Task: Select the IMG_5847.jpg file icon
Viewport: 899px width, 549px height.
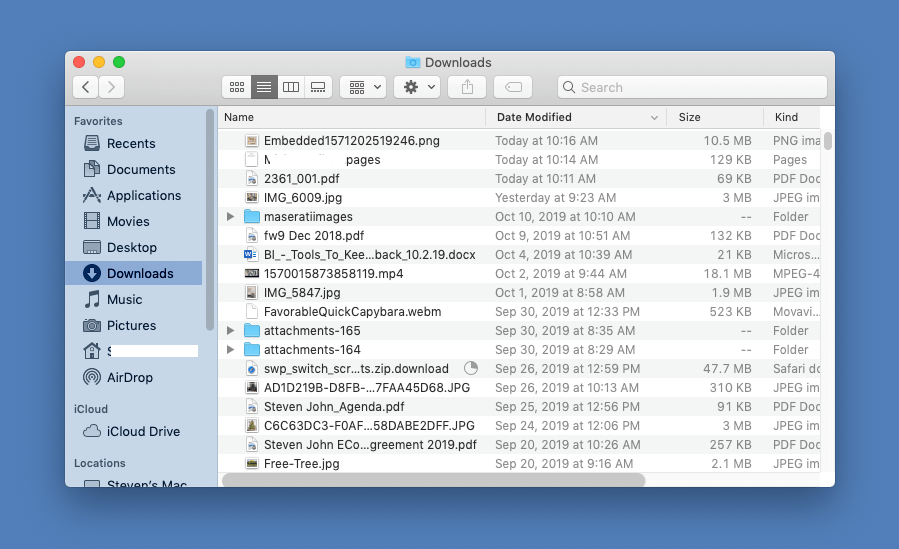Action: [x=252, y=292]
